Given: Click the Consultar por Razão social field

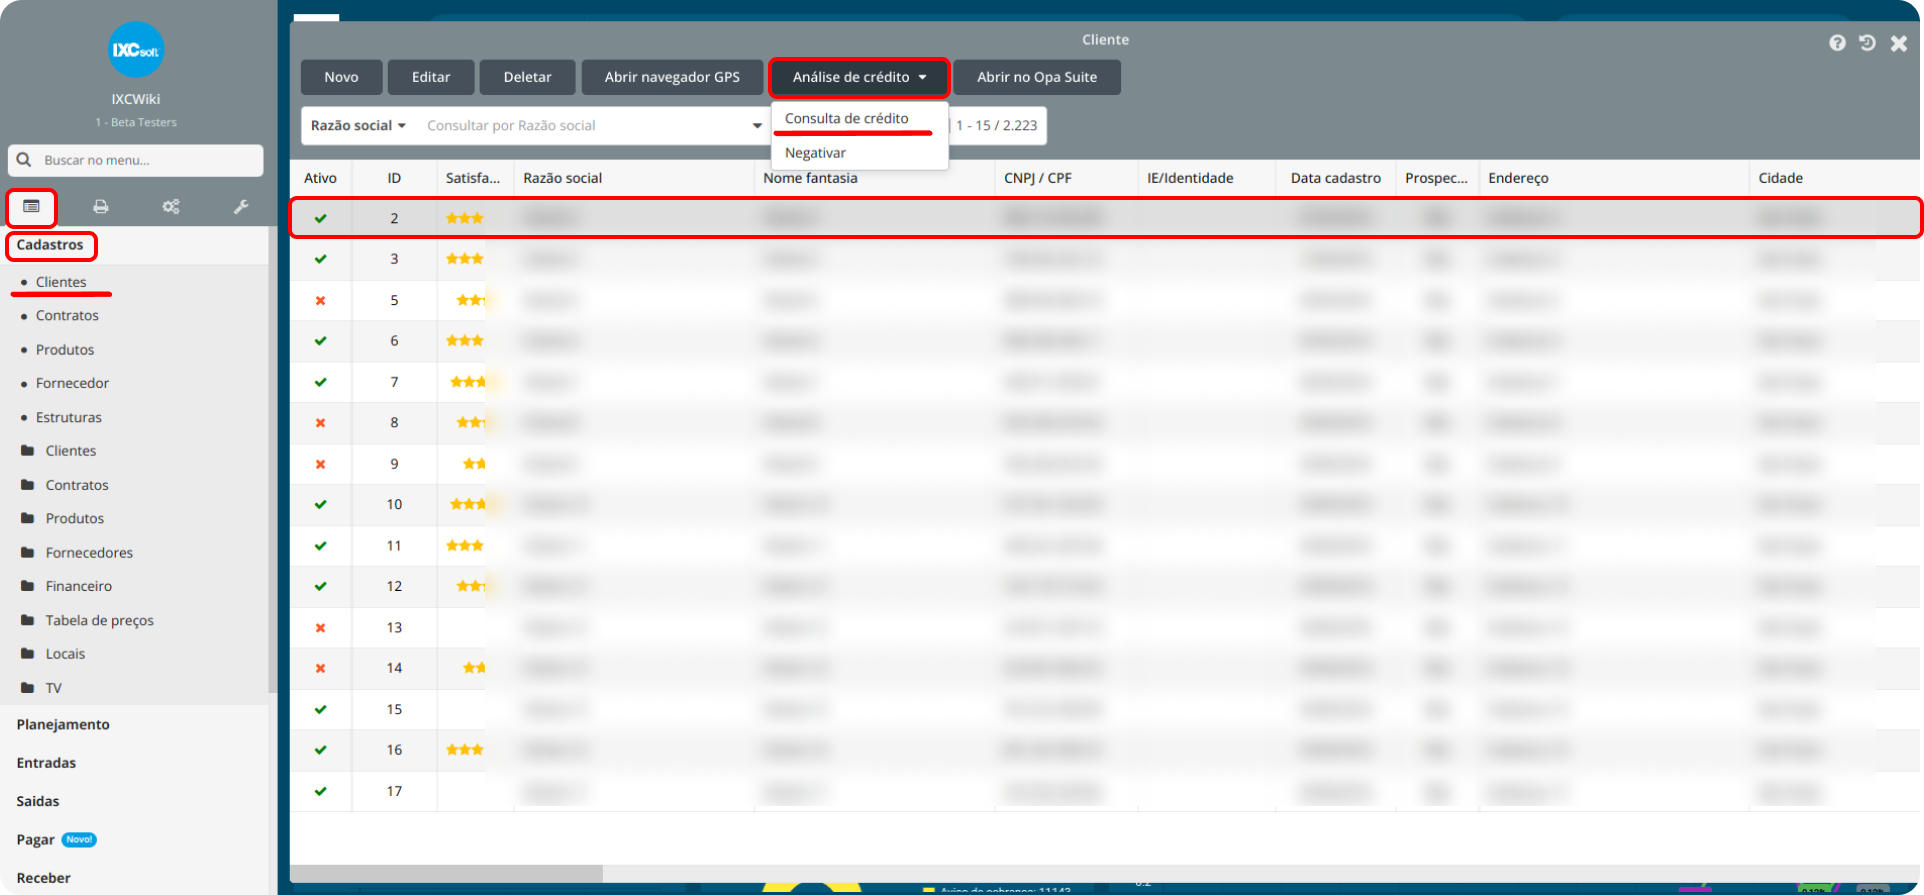Looking at the screenshot, I should (x=585, y=126).
